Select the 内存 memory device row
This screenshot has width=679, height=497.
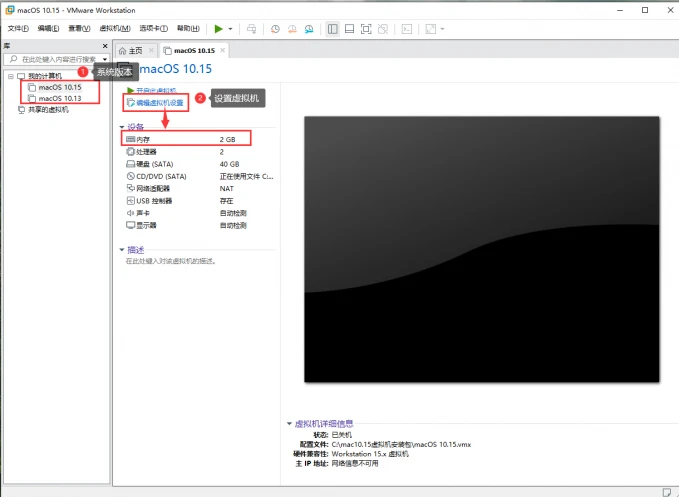pos(185,140)
